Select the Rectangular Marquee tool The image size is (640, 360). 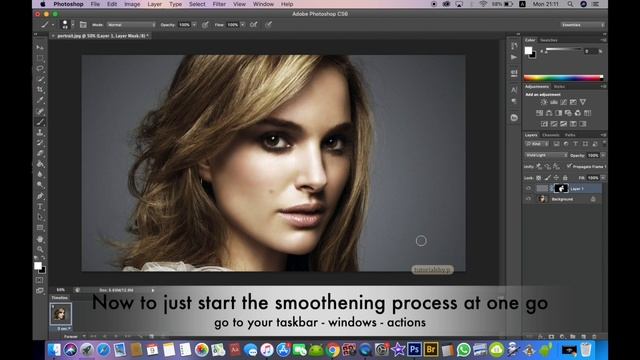click(x=40, y=58)
